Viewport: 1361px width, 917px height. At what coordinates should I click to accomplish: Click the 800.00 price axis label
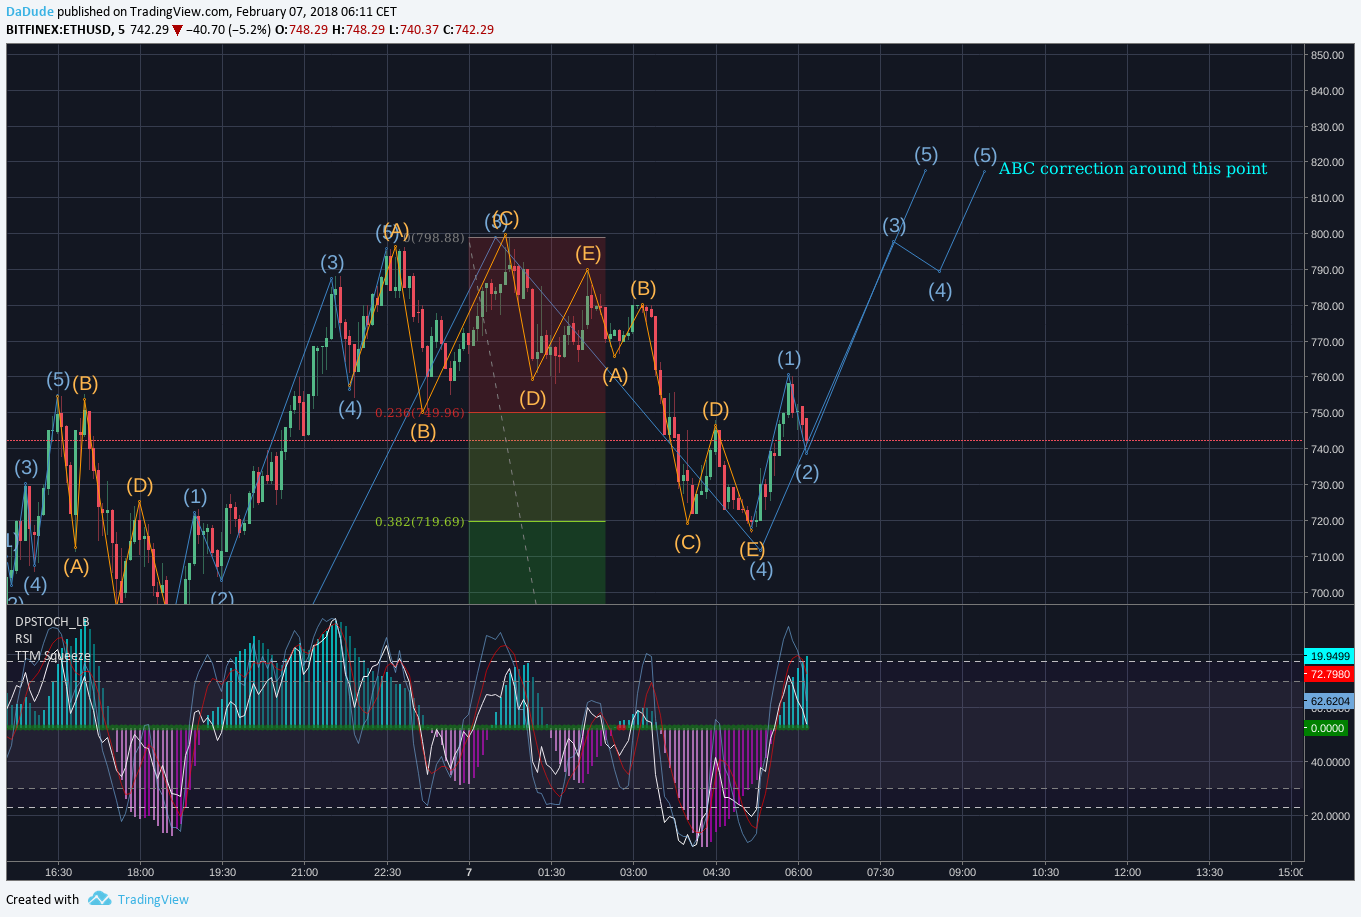pyautogui.click(x=1327, y=234)
